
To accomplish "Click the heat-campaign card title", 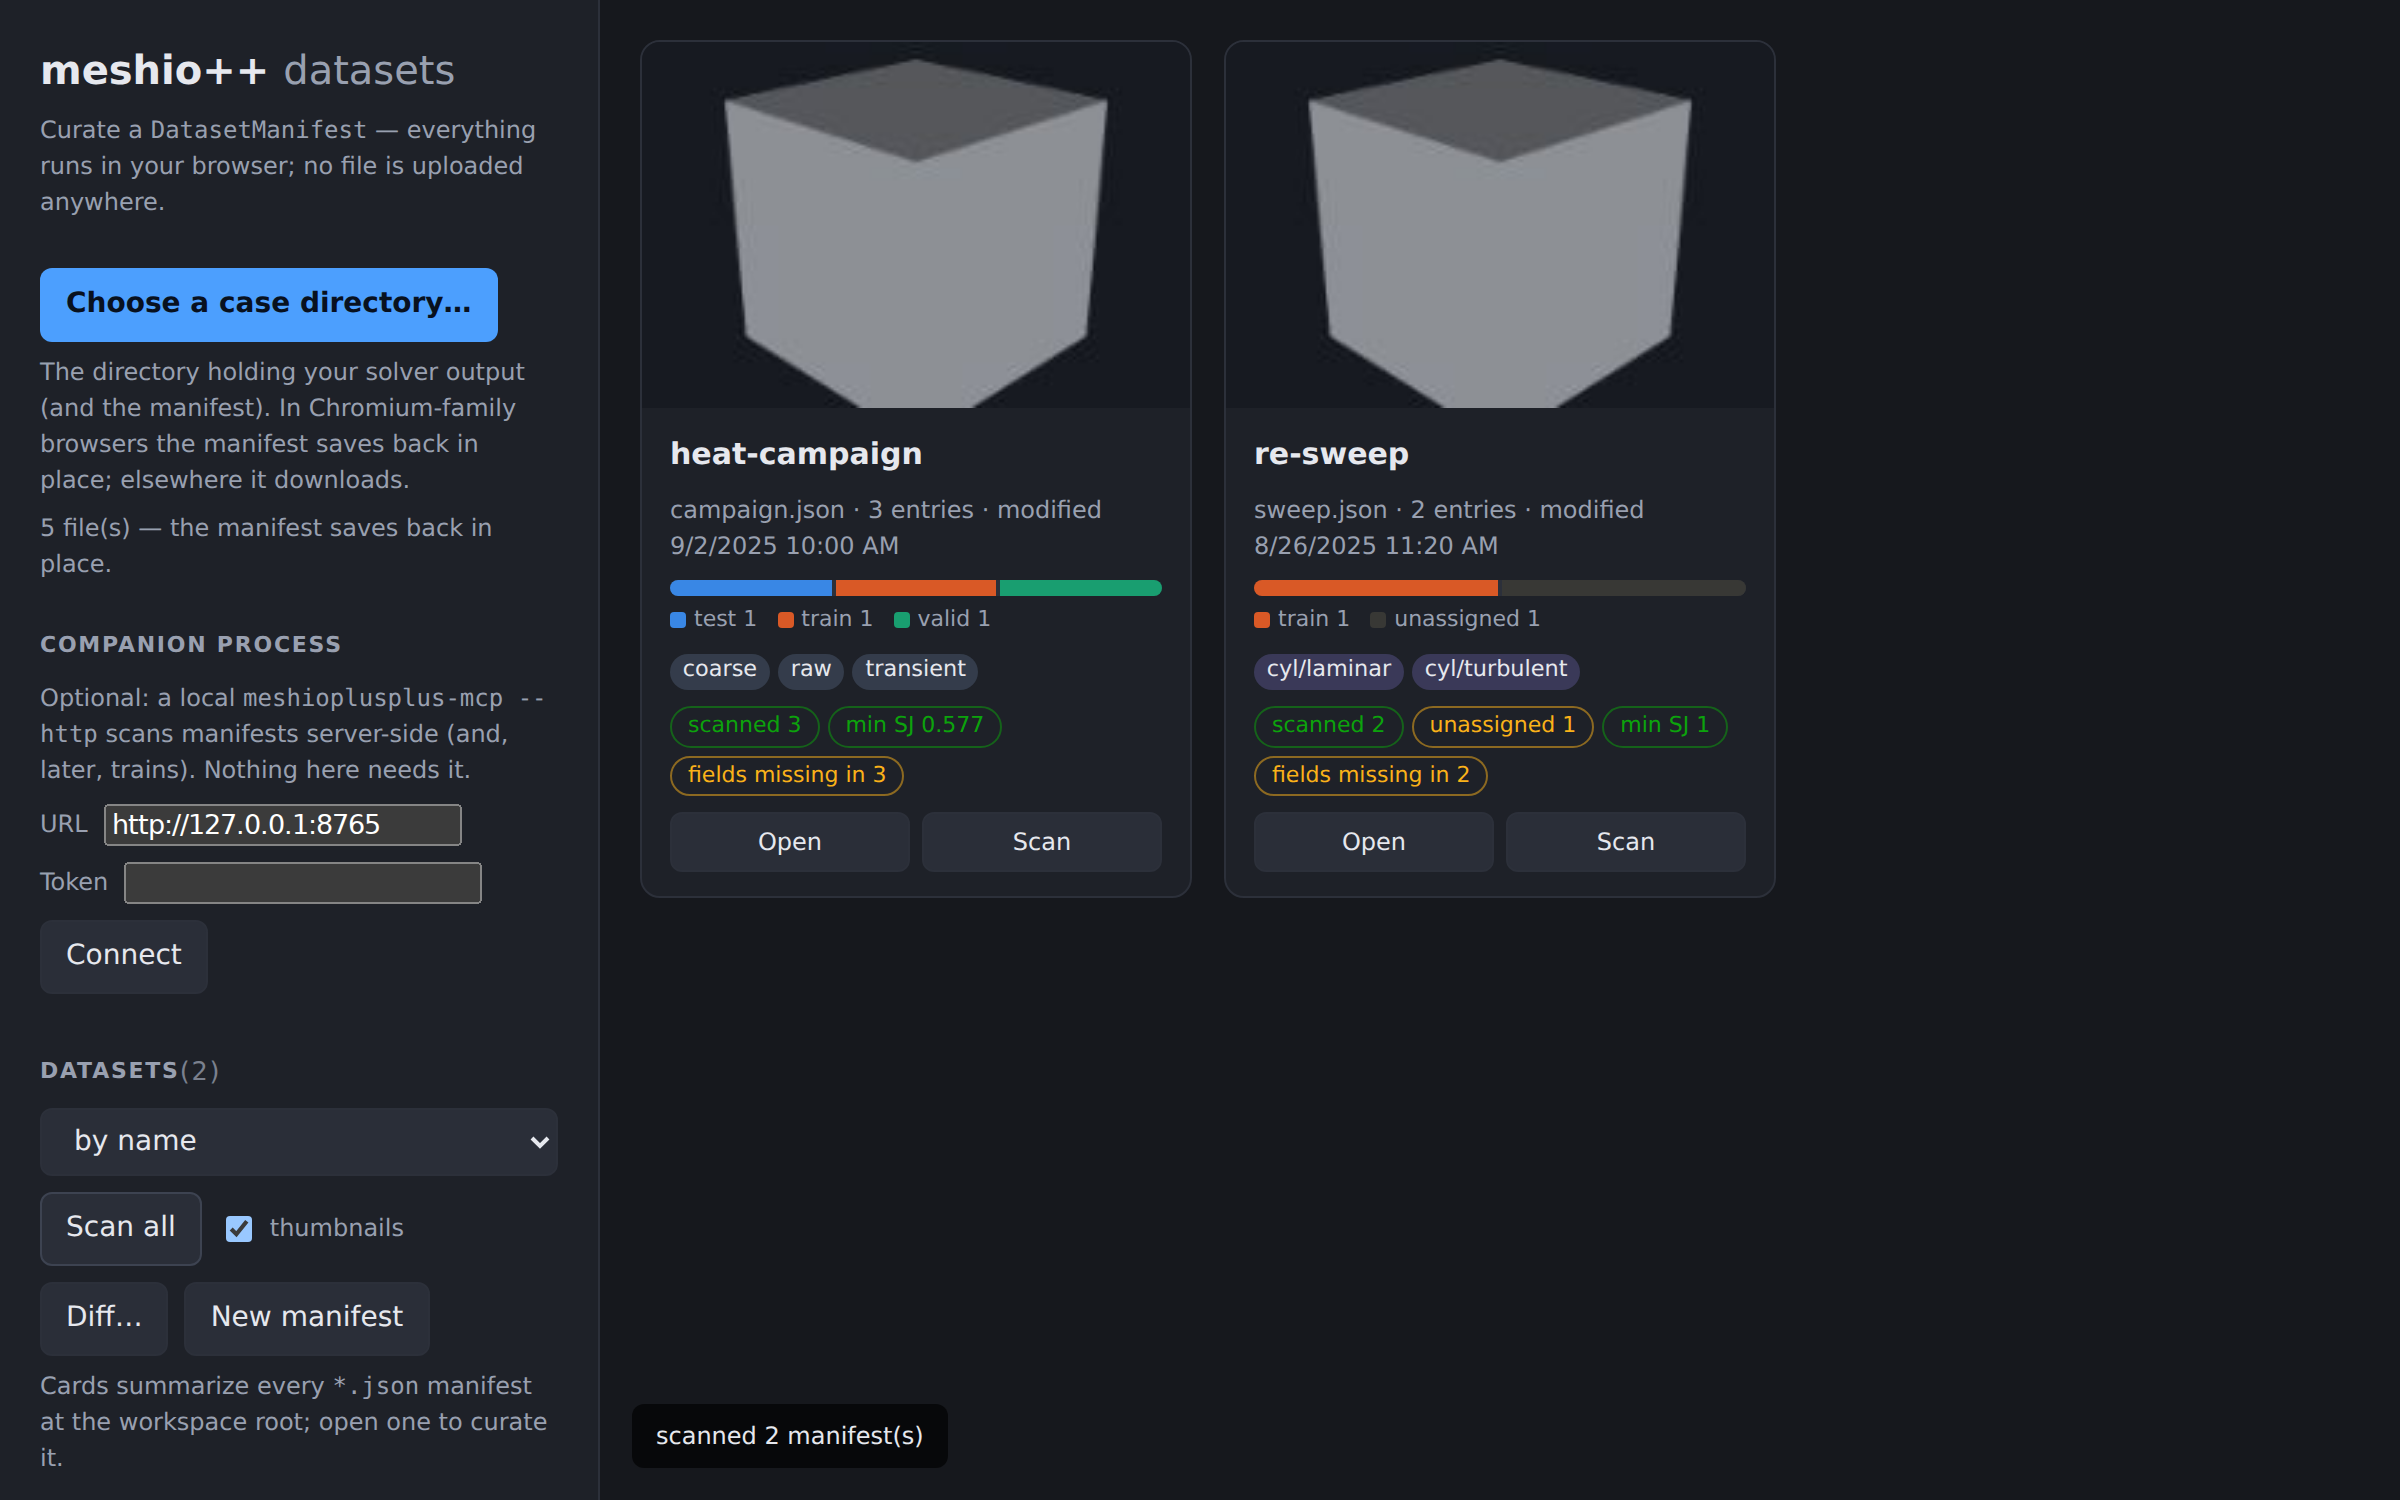I will point(796,454).
